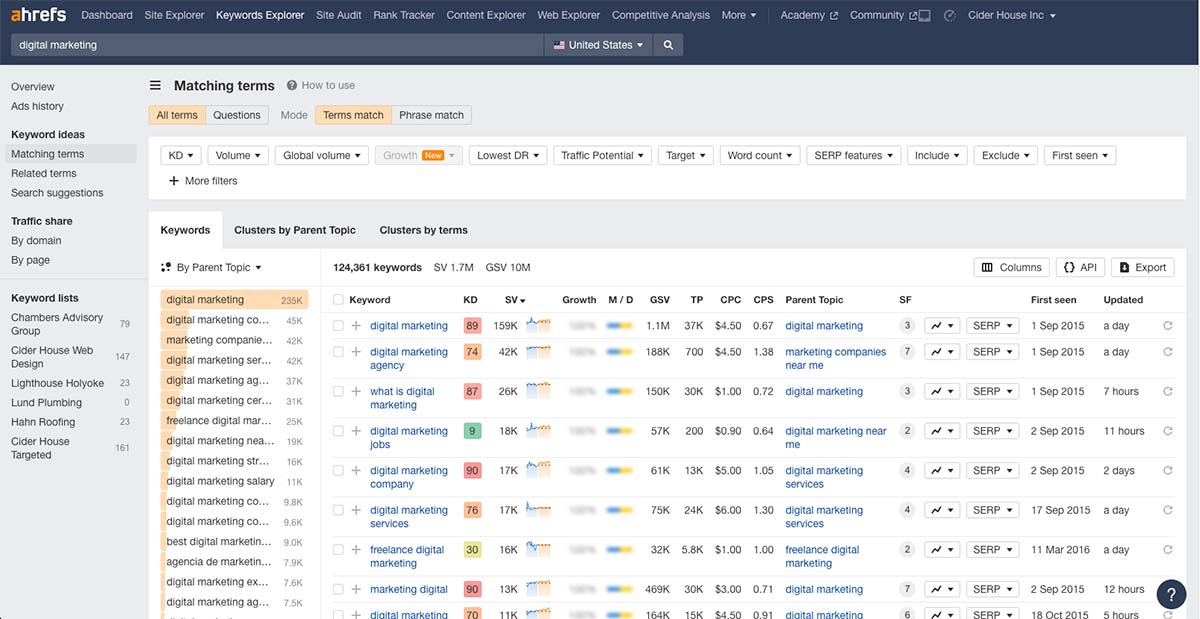This screenshot has width=1200, height=619.
Task: Click the keyword search input field
Action: (270, 44)
